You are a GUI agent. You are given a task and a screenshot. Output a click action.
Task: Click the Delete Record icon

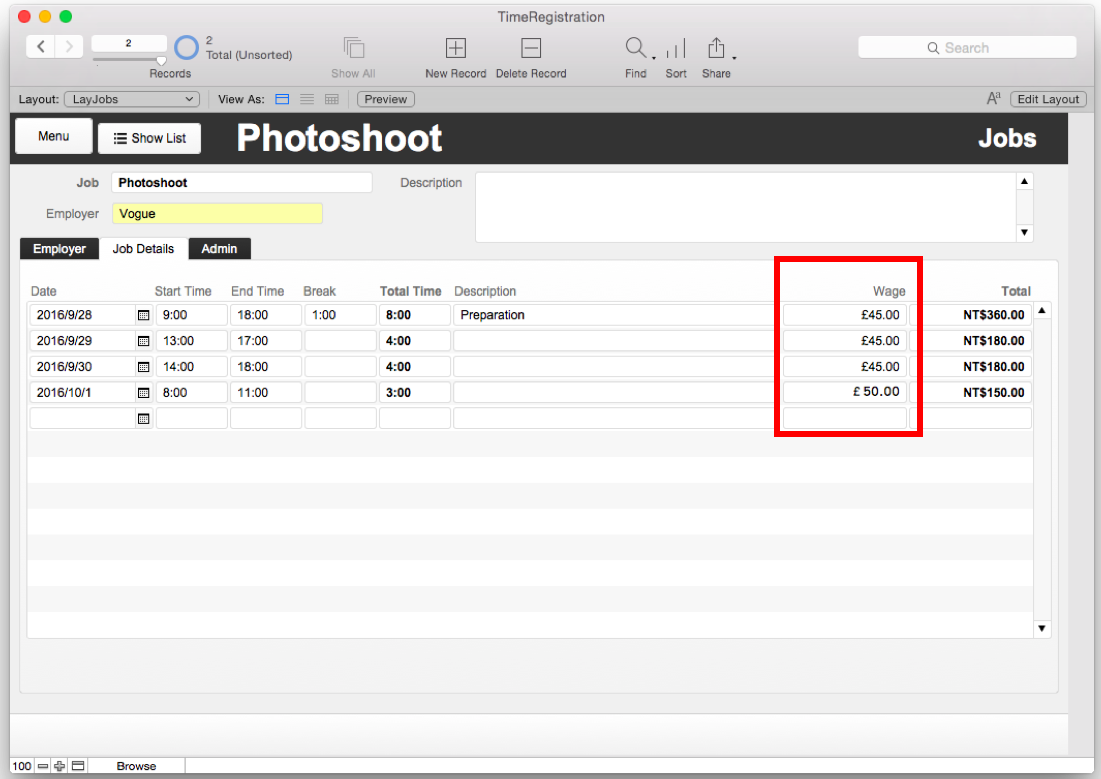coord(531,48)
